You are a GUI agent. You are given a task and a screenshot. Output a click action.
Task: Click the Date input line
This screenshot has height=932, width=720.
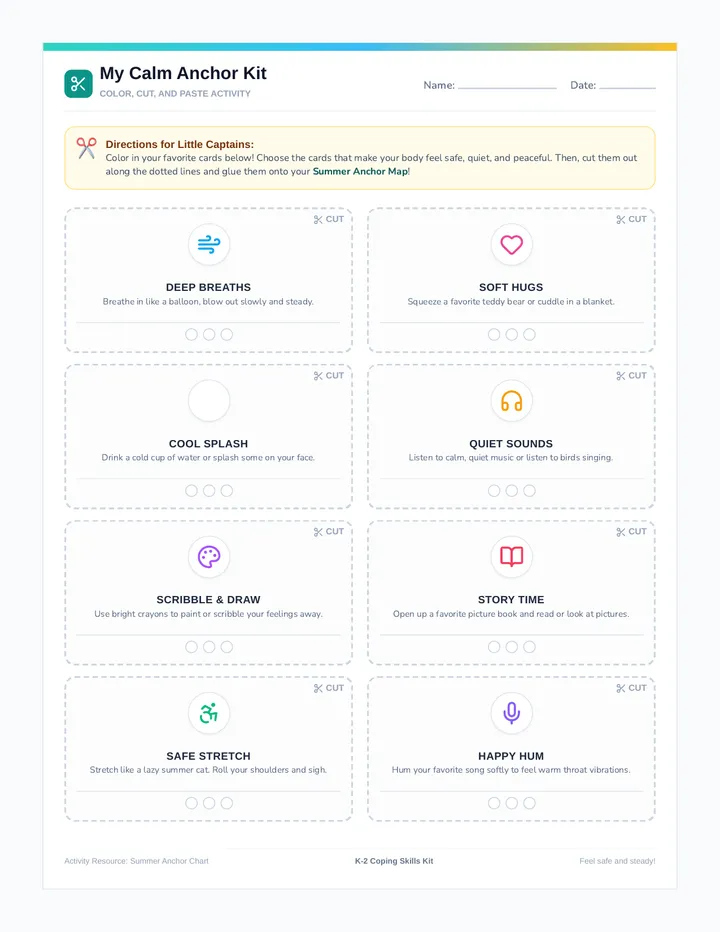627,85
